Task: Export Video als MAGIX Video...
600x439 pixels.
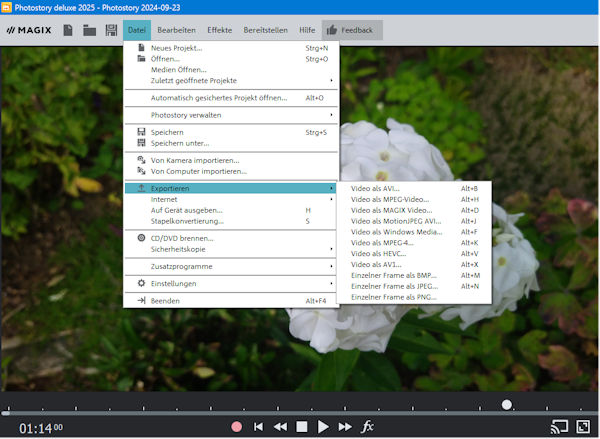Action: click(x=414, y=211)
